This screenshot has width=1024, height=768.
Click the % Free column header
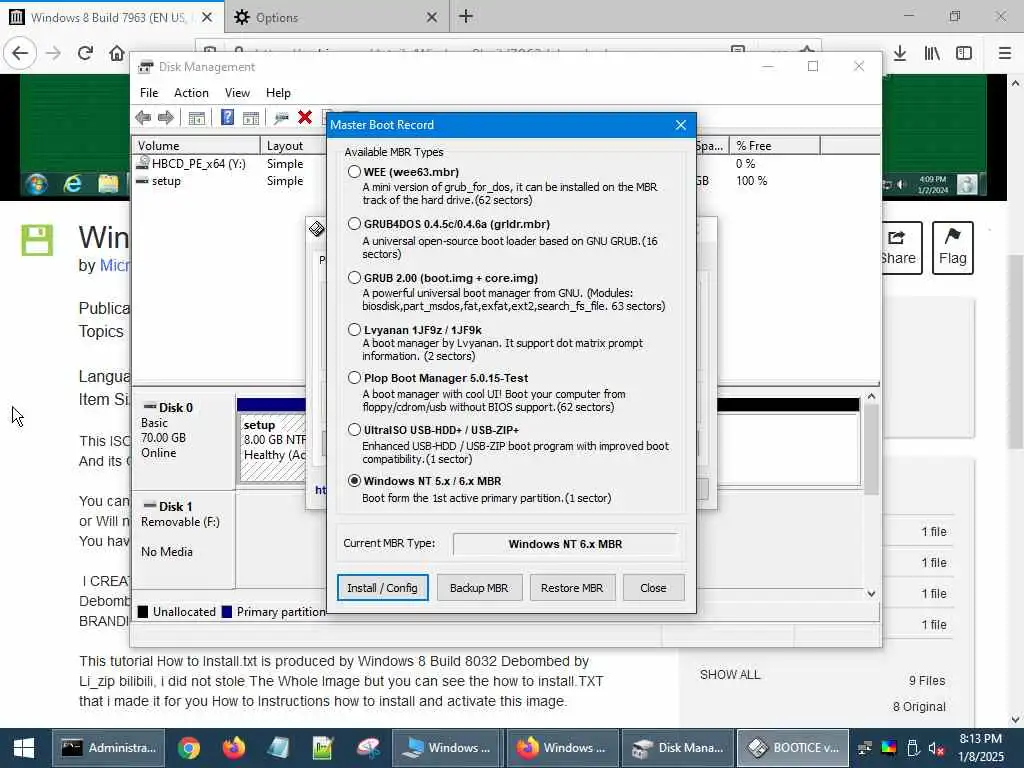[775, 146]
